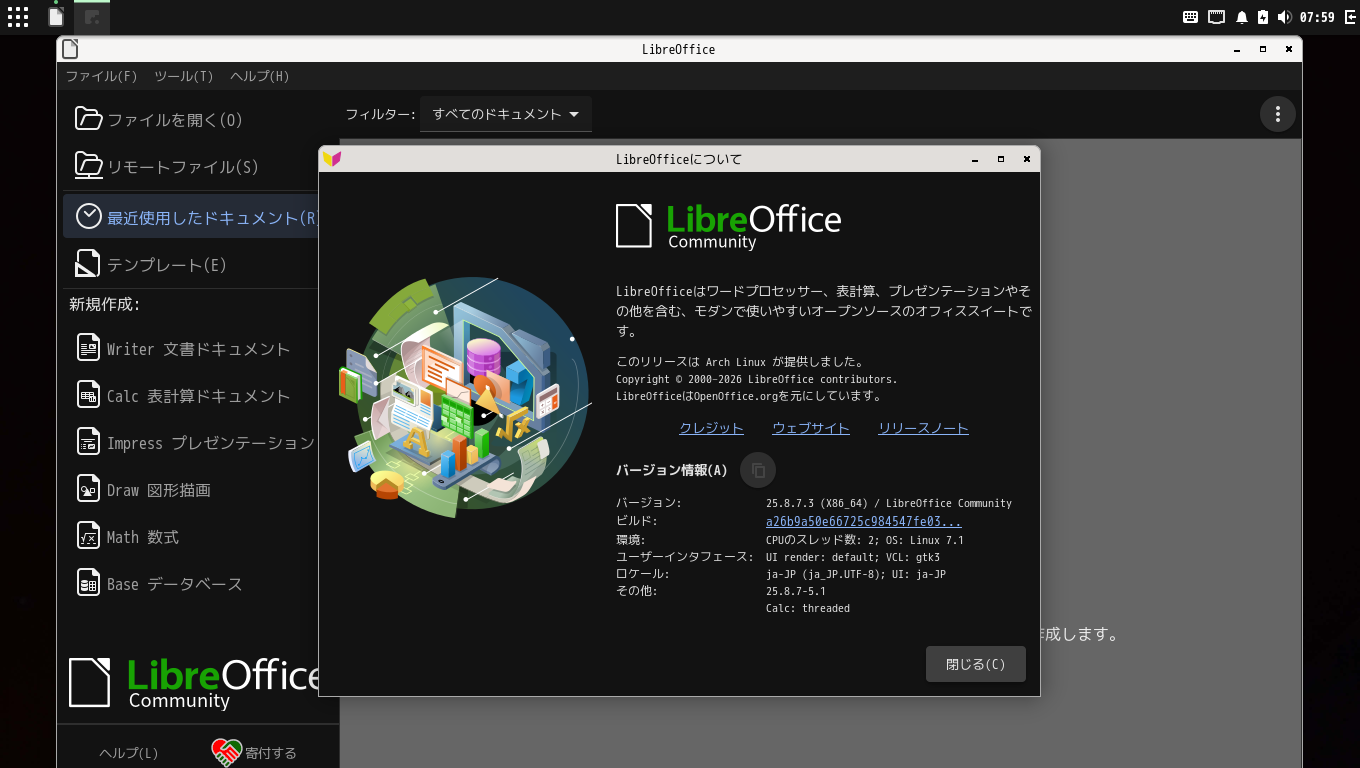Screen dimensions: 1360x768
Task: Click the Writer document icon
Action: pyautogui.click(x=89, y=348)
